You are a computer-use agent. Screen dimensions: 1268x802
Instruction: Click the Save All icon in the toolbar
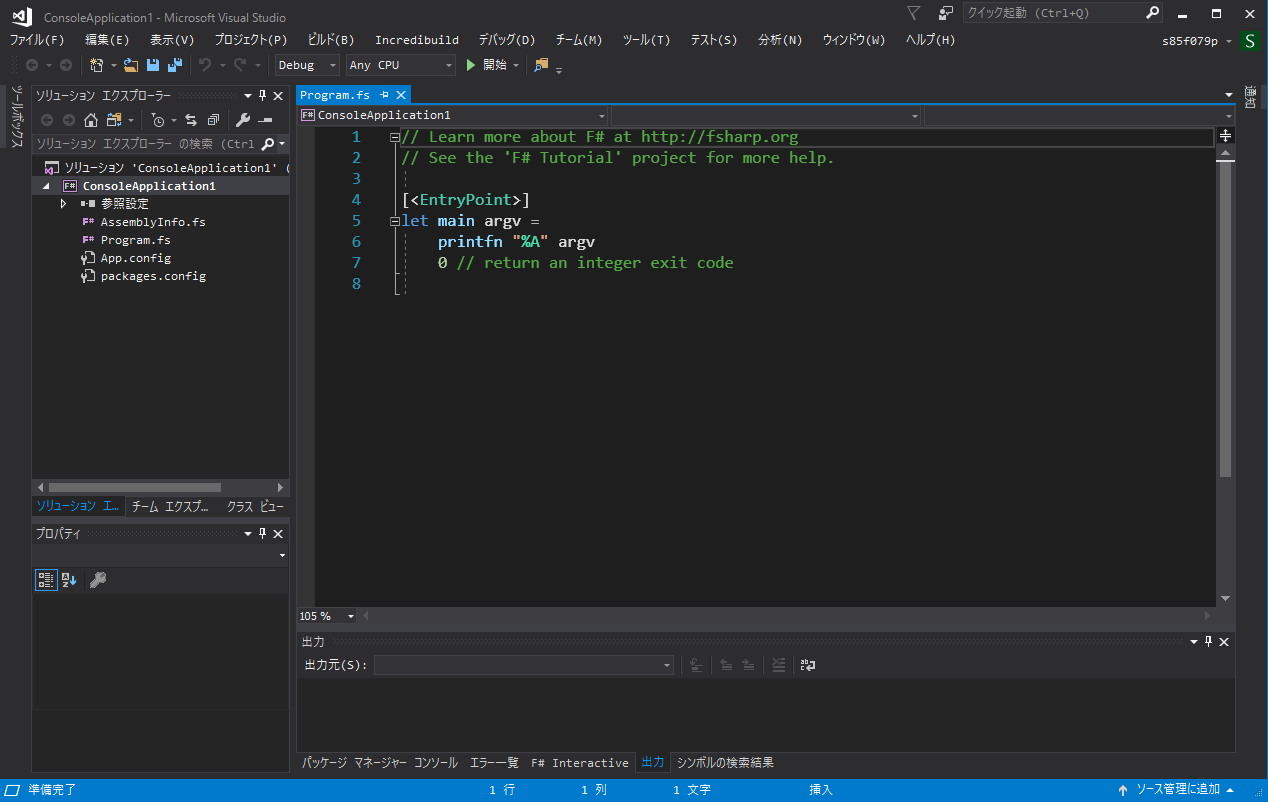click(x=172, y=64)
